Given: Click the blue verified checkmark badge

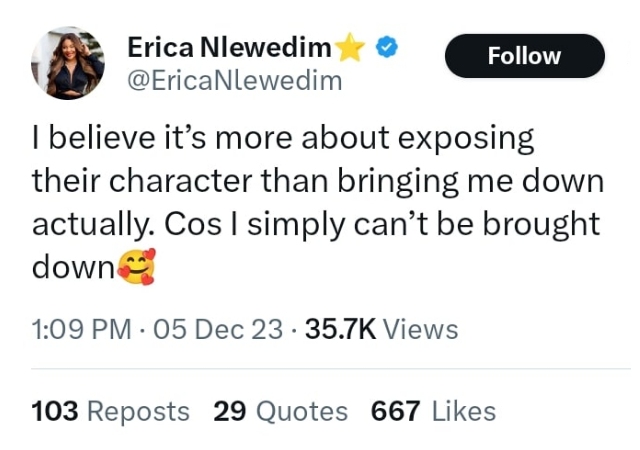Looking at the screenshot, I should pos(384,47).
